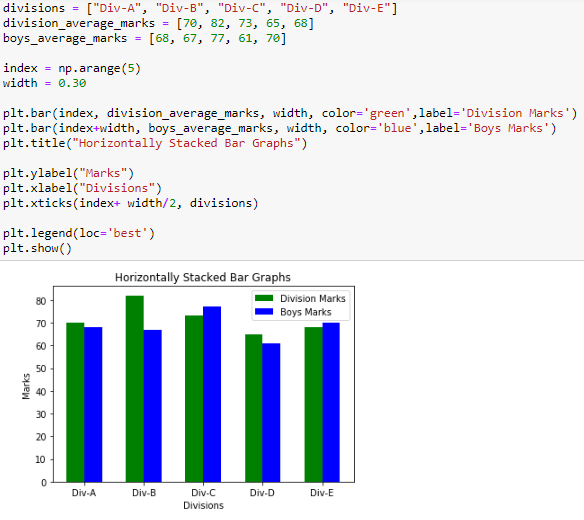Click the blue bar for Div-A
The image size is (584, 520).
pos(93,405)
